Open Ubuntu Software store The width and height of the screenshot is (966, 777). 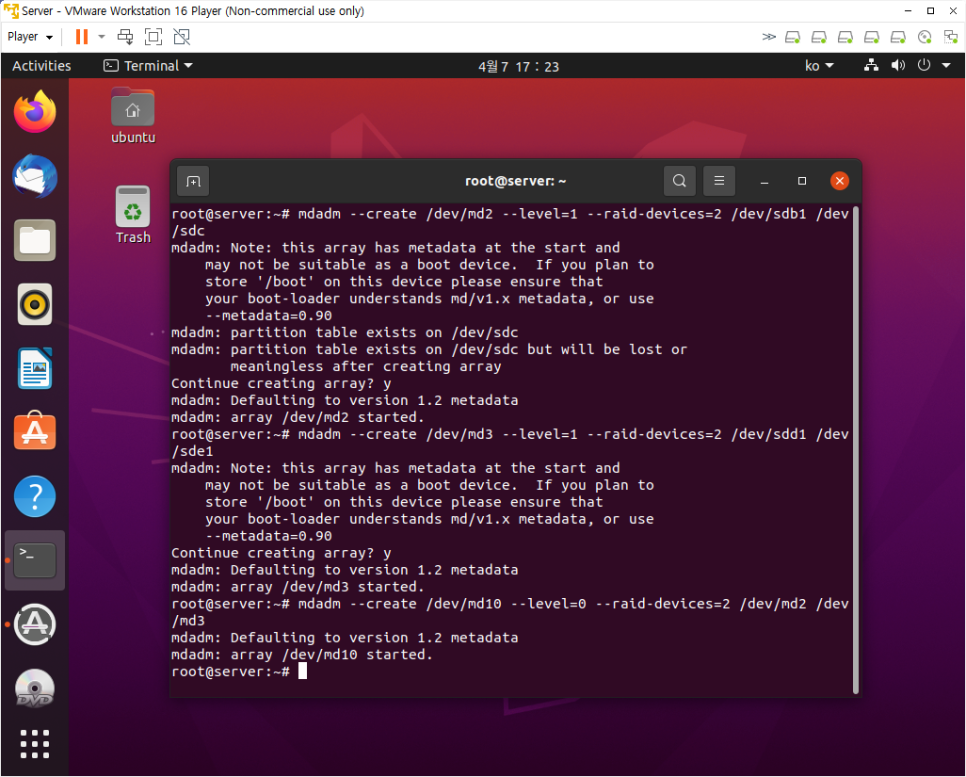tap(35, 431)
